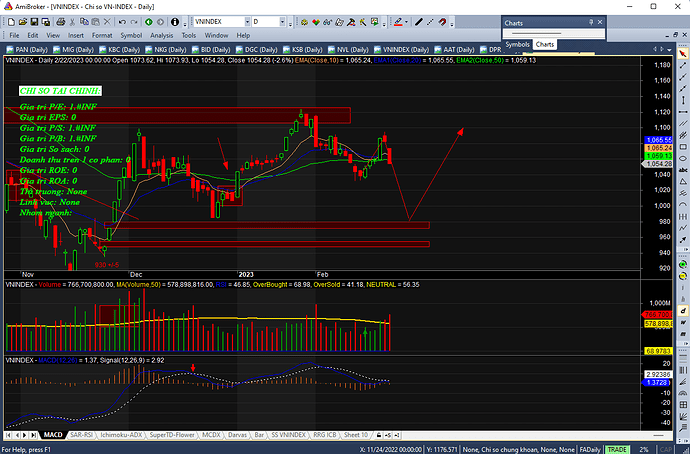Open the Symbol menu
This screenshot has height=454, width=690.
tap(131, 35)
